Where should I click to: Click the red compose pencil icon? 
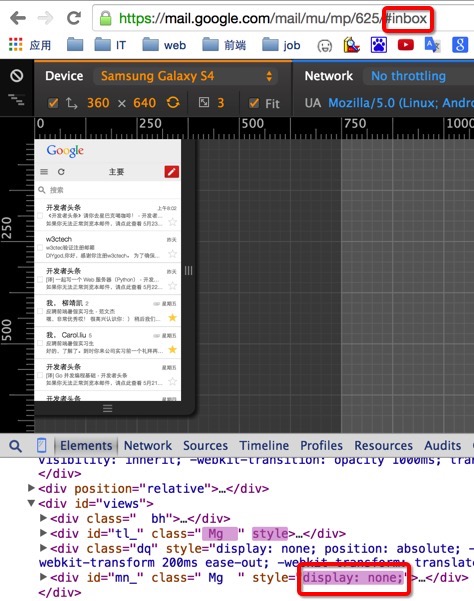172,172
